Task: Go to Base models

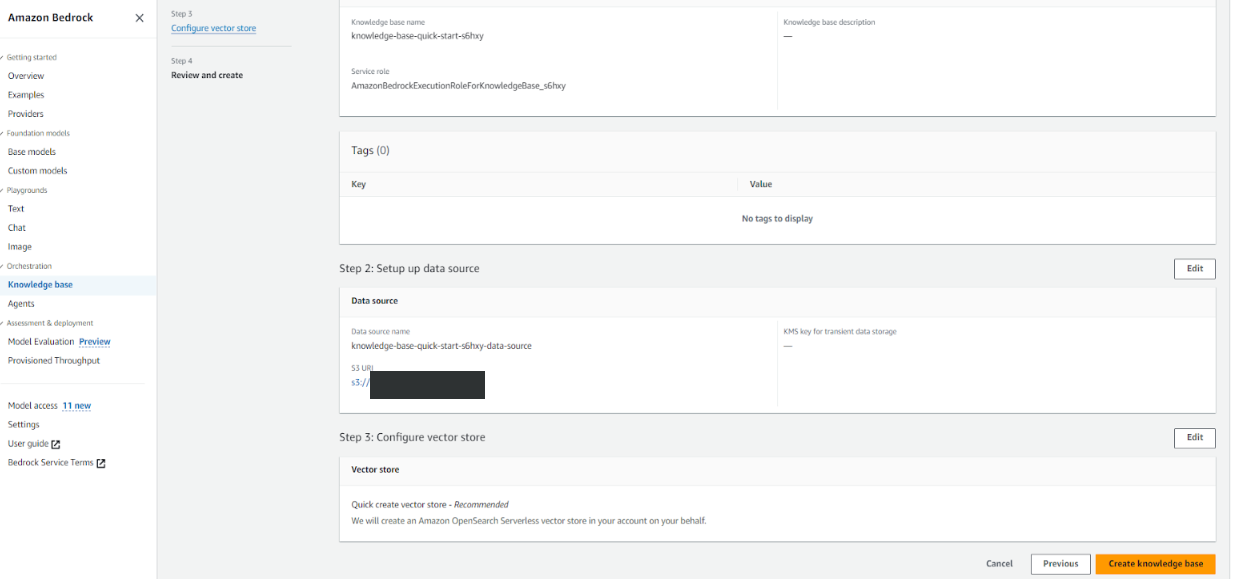Action: [32, 152]
